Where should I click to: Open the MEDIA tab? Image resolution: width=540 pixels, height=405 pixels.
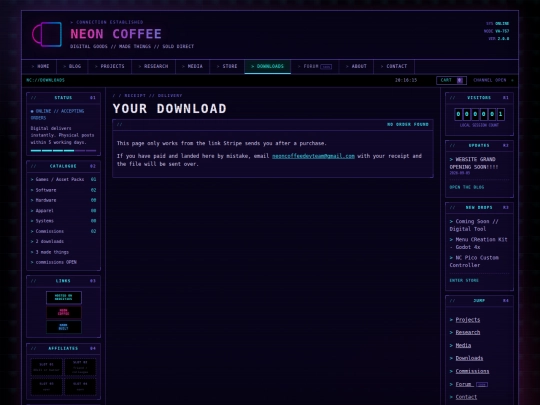tap(193, 66)
